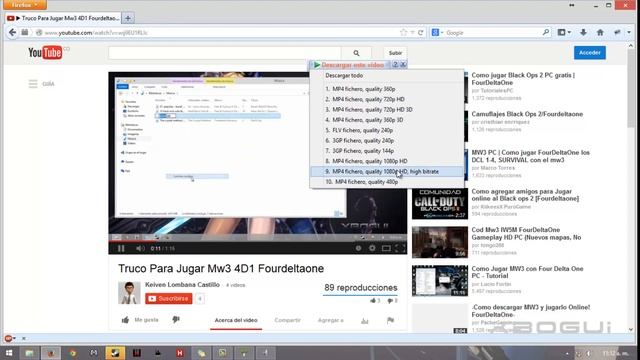Open the video statistics chart icon
Image resolution: width=640 pixels, height=360 pixels.
click(364, 320)
